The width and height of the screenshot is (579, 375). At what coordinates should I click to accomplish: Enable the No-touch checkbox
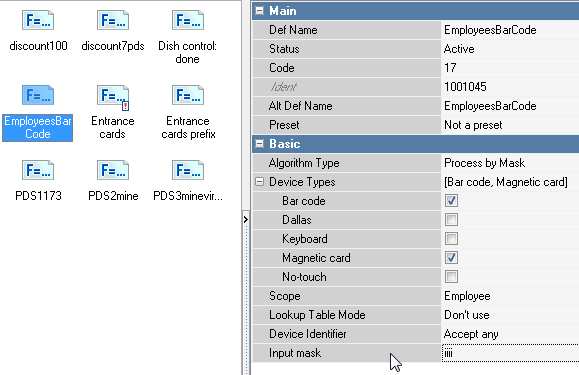[451, 276]
